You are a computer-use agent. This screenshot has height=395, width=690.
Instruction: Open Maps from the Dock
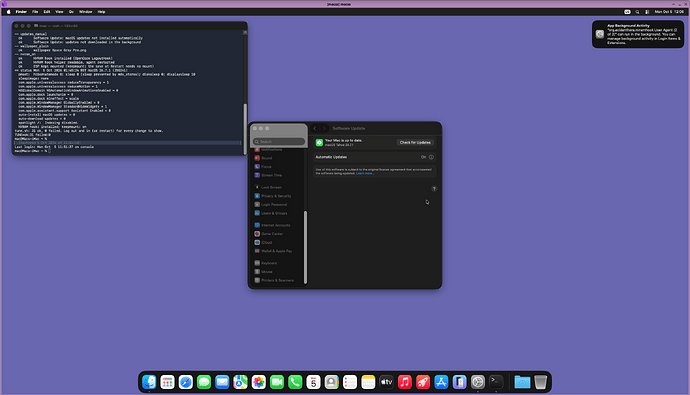[x=240, y=382]
